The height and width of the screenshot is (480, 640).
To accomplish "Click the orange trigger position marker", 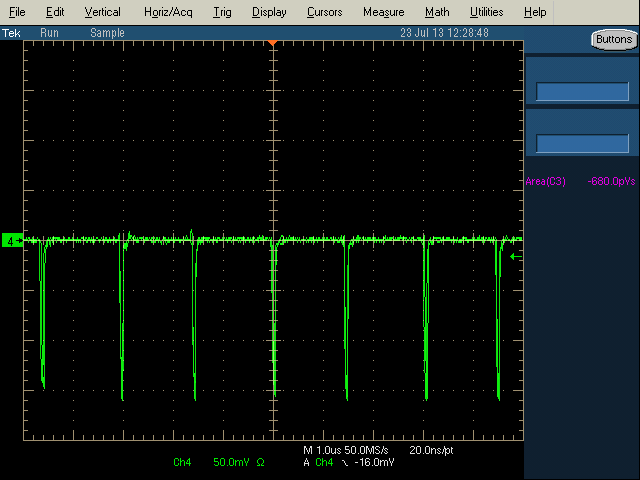I will [273, 43].
